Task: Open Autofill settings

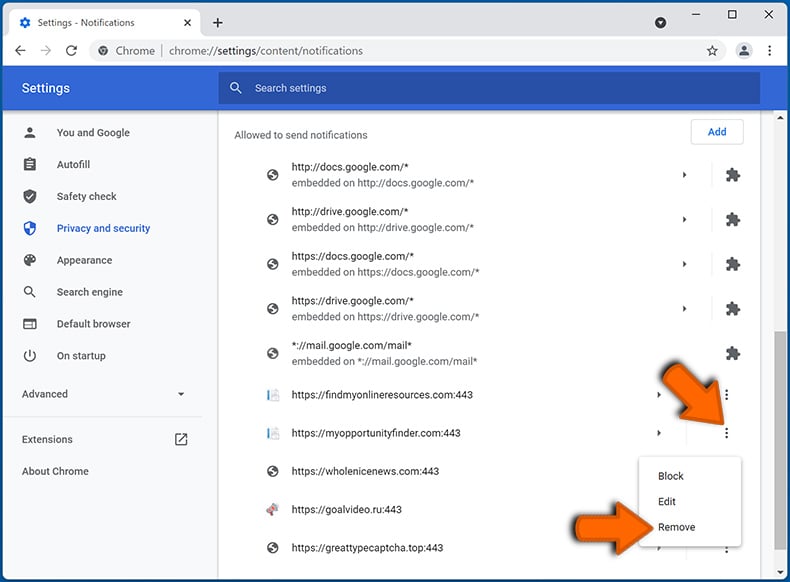Action: pyautogui.click(x=73, y=164)
